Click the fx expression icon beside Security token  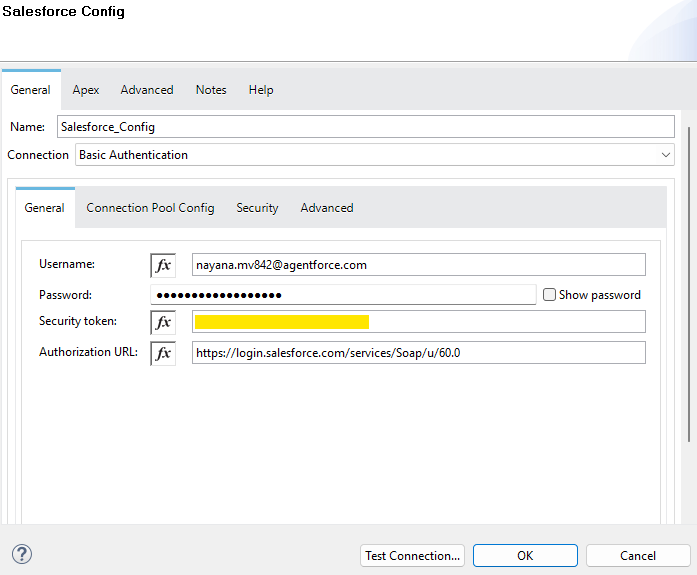coord(163,322)
